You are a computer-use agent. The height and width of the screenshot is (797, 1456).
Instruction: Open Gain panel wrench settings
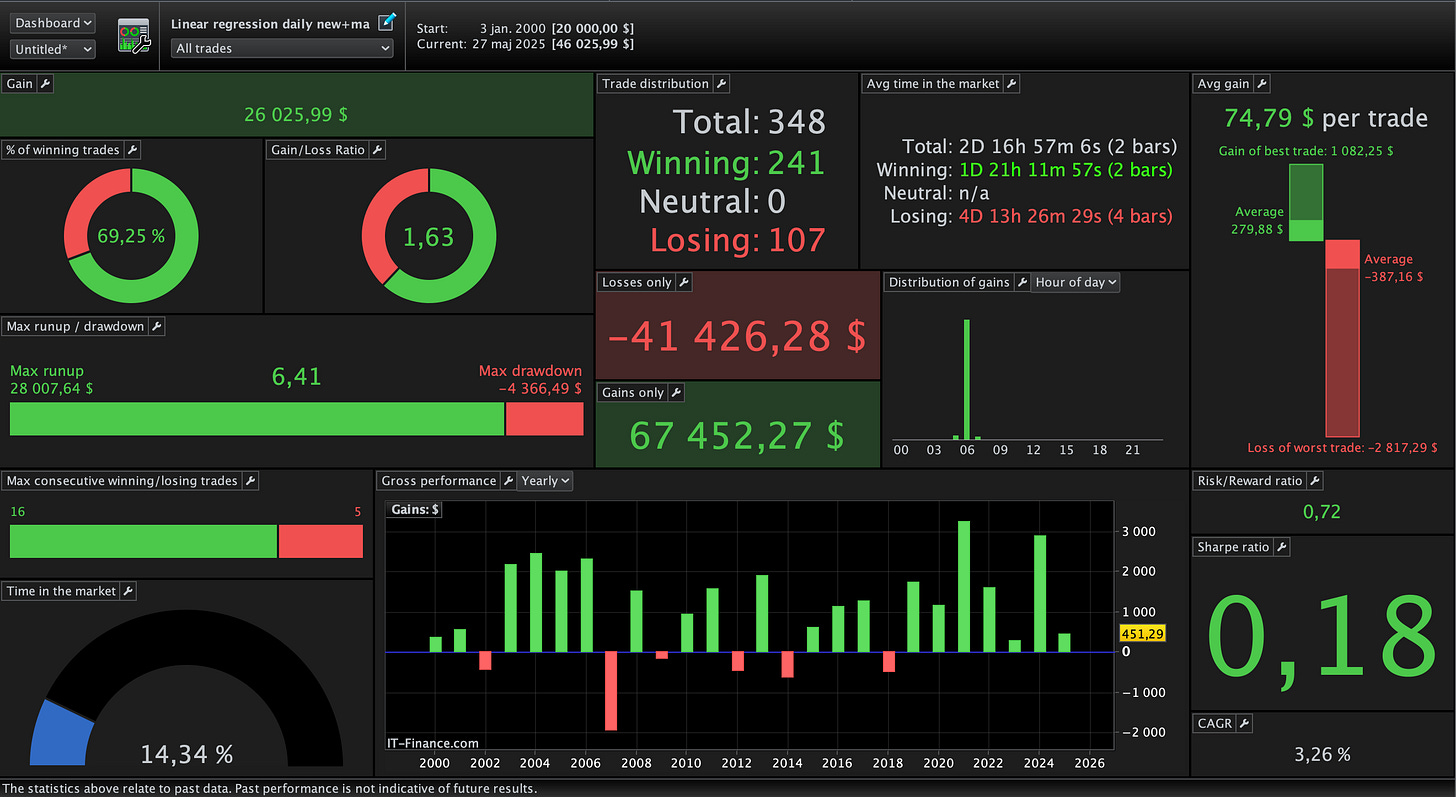coord(45,84)
